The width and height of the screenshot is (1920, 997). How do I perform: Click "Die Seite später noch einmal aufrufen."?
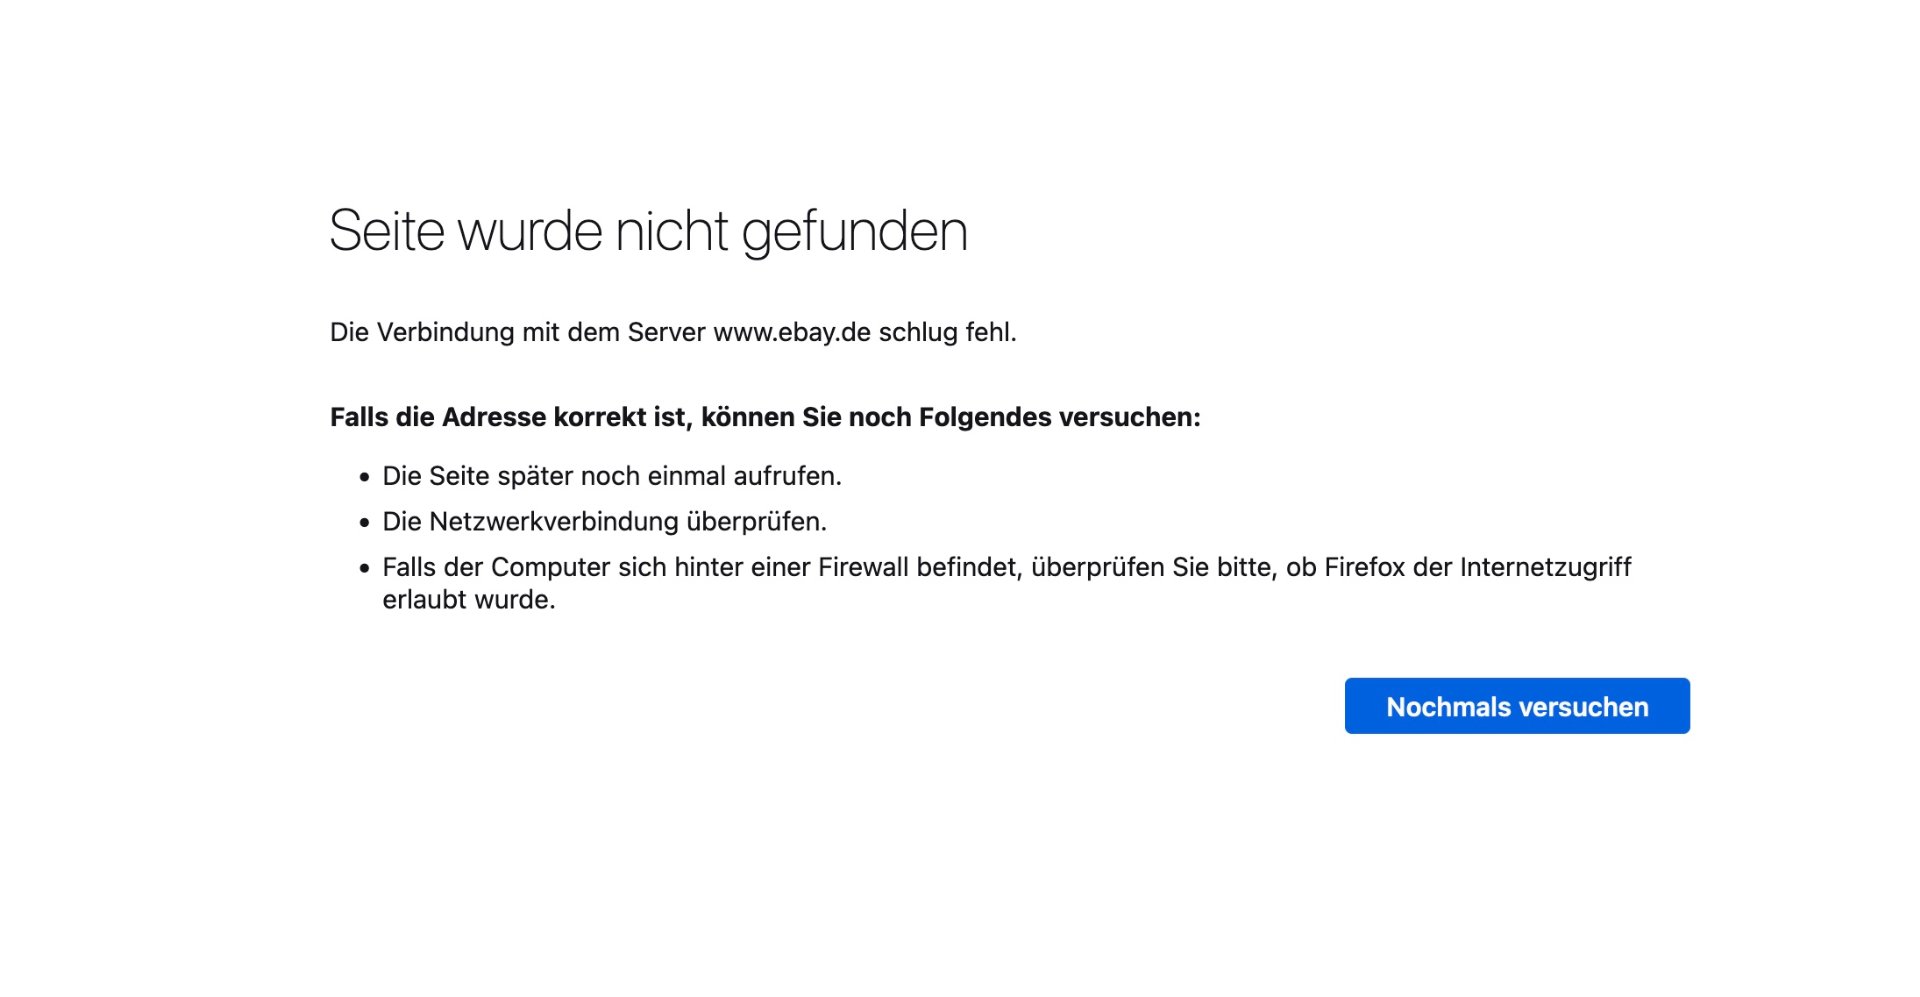[612, 476]
